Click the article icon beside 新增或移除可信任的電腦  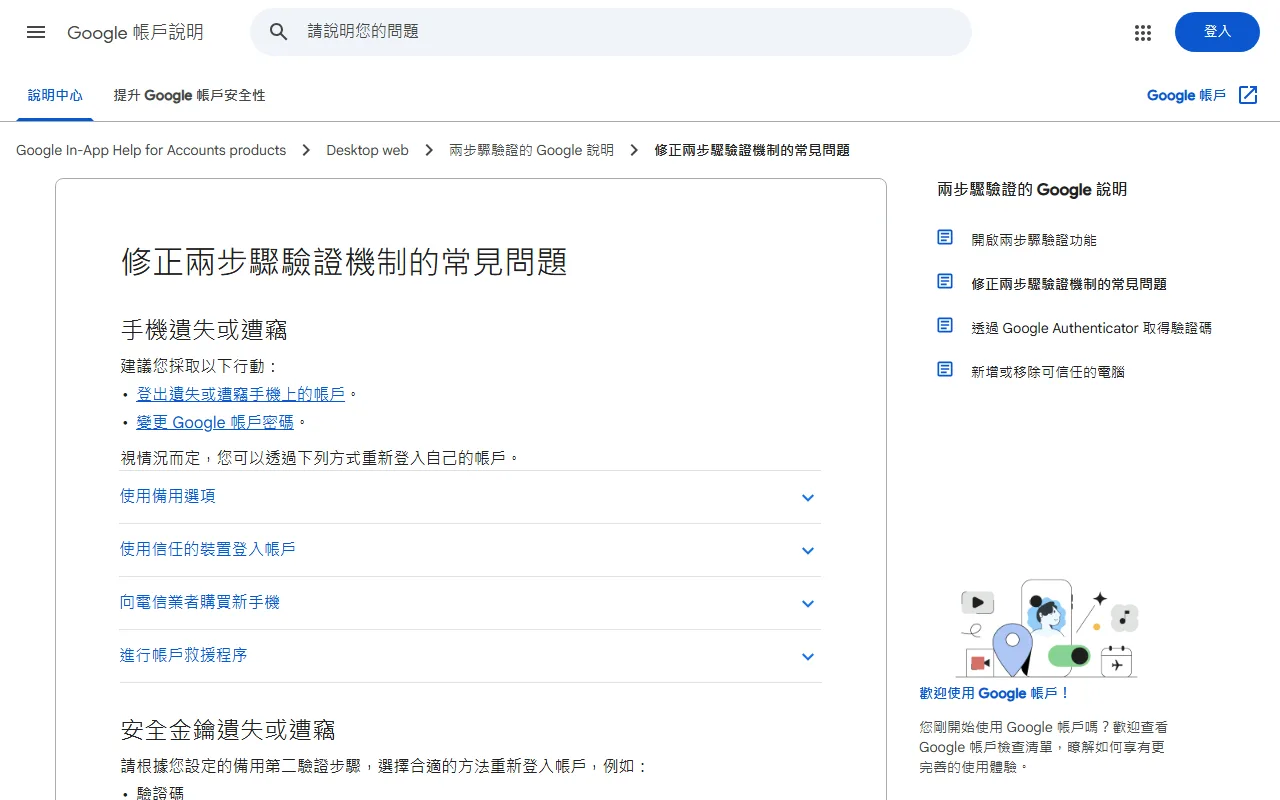click(x=945, y=370)
